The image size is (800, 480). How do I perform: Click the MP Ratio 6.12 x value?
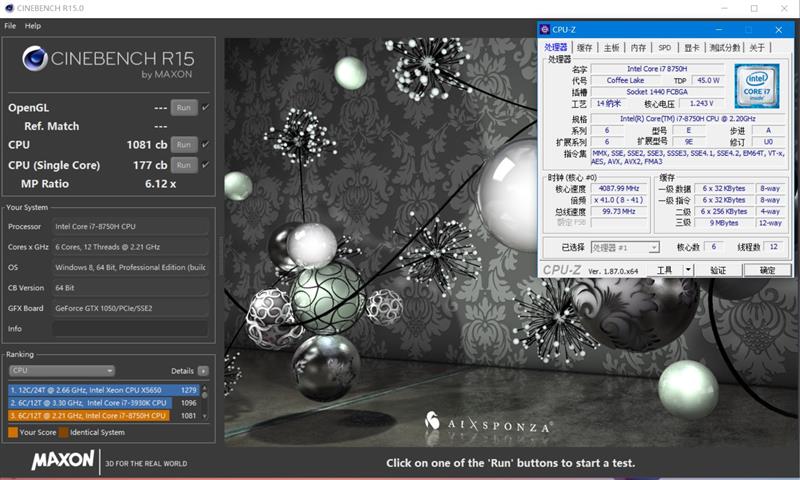(160, 184)
